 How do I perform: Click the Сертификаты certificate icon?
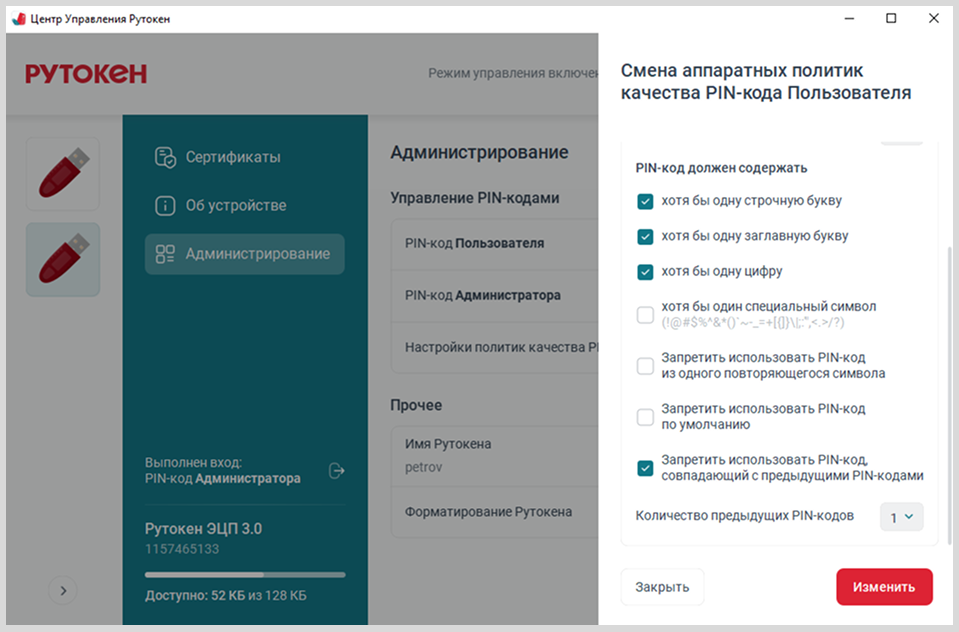(x=165, y=157)
